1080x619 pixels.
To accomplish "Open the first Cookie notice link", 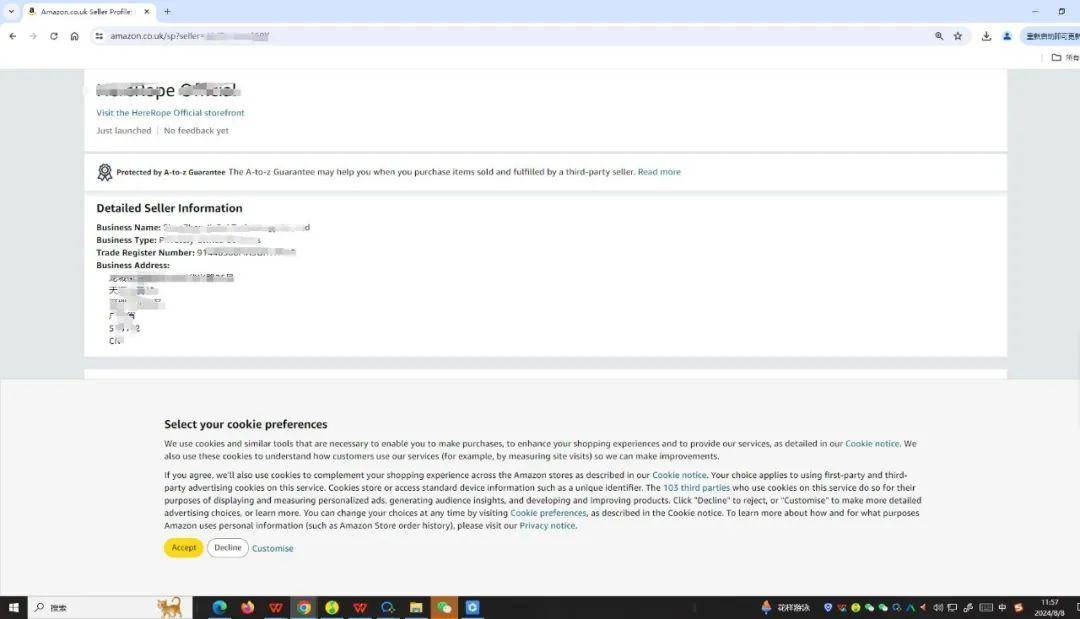I will (872, 444).
